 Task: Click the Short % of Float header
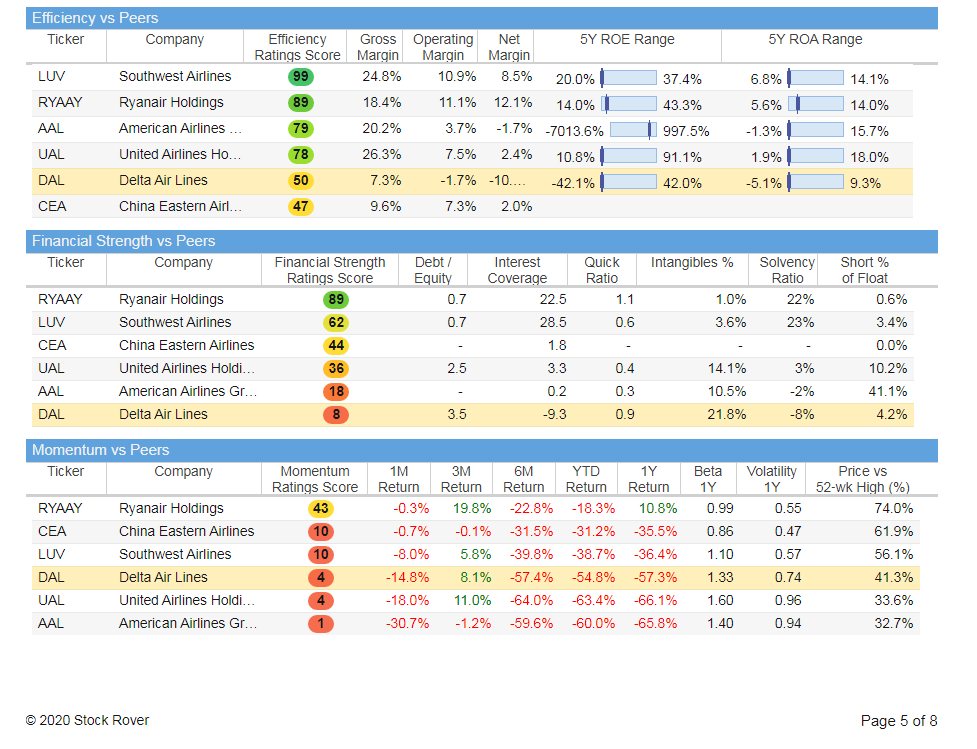tap(864, 270)
